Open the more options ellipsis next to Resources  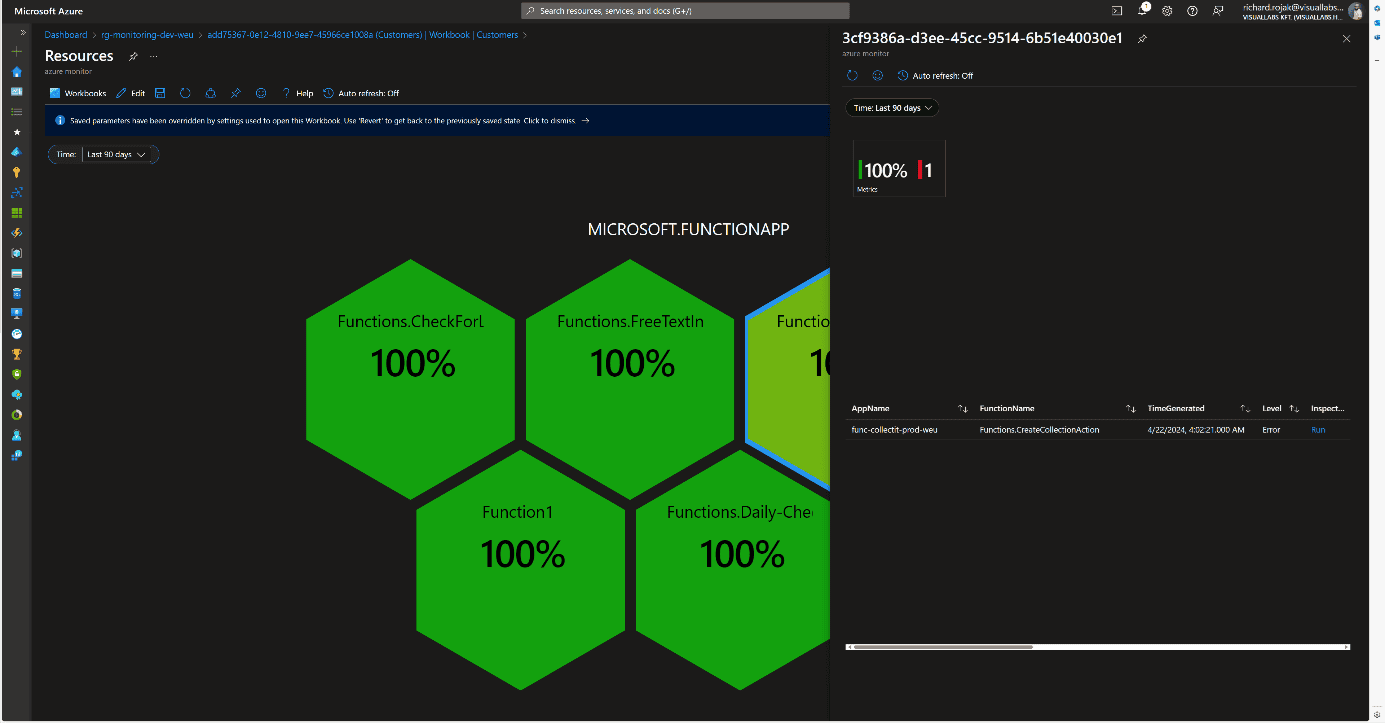click(x=153, y=56)
